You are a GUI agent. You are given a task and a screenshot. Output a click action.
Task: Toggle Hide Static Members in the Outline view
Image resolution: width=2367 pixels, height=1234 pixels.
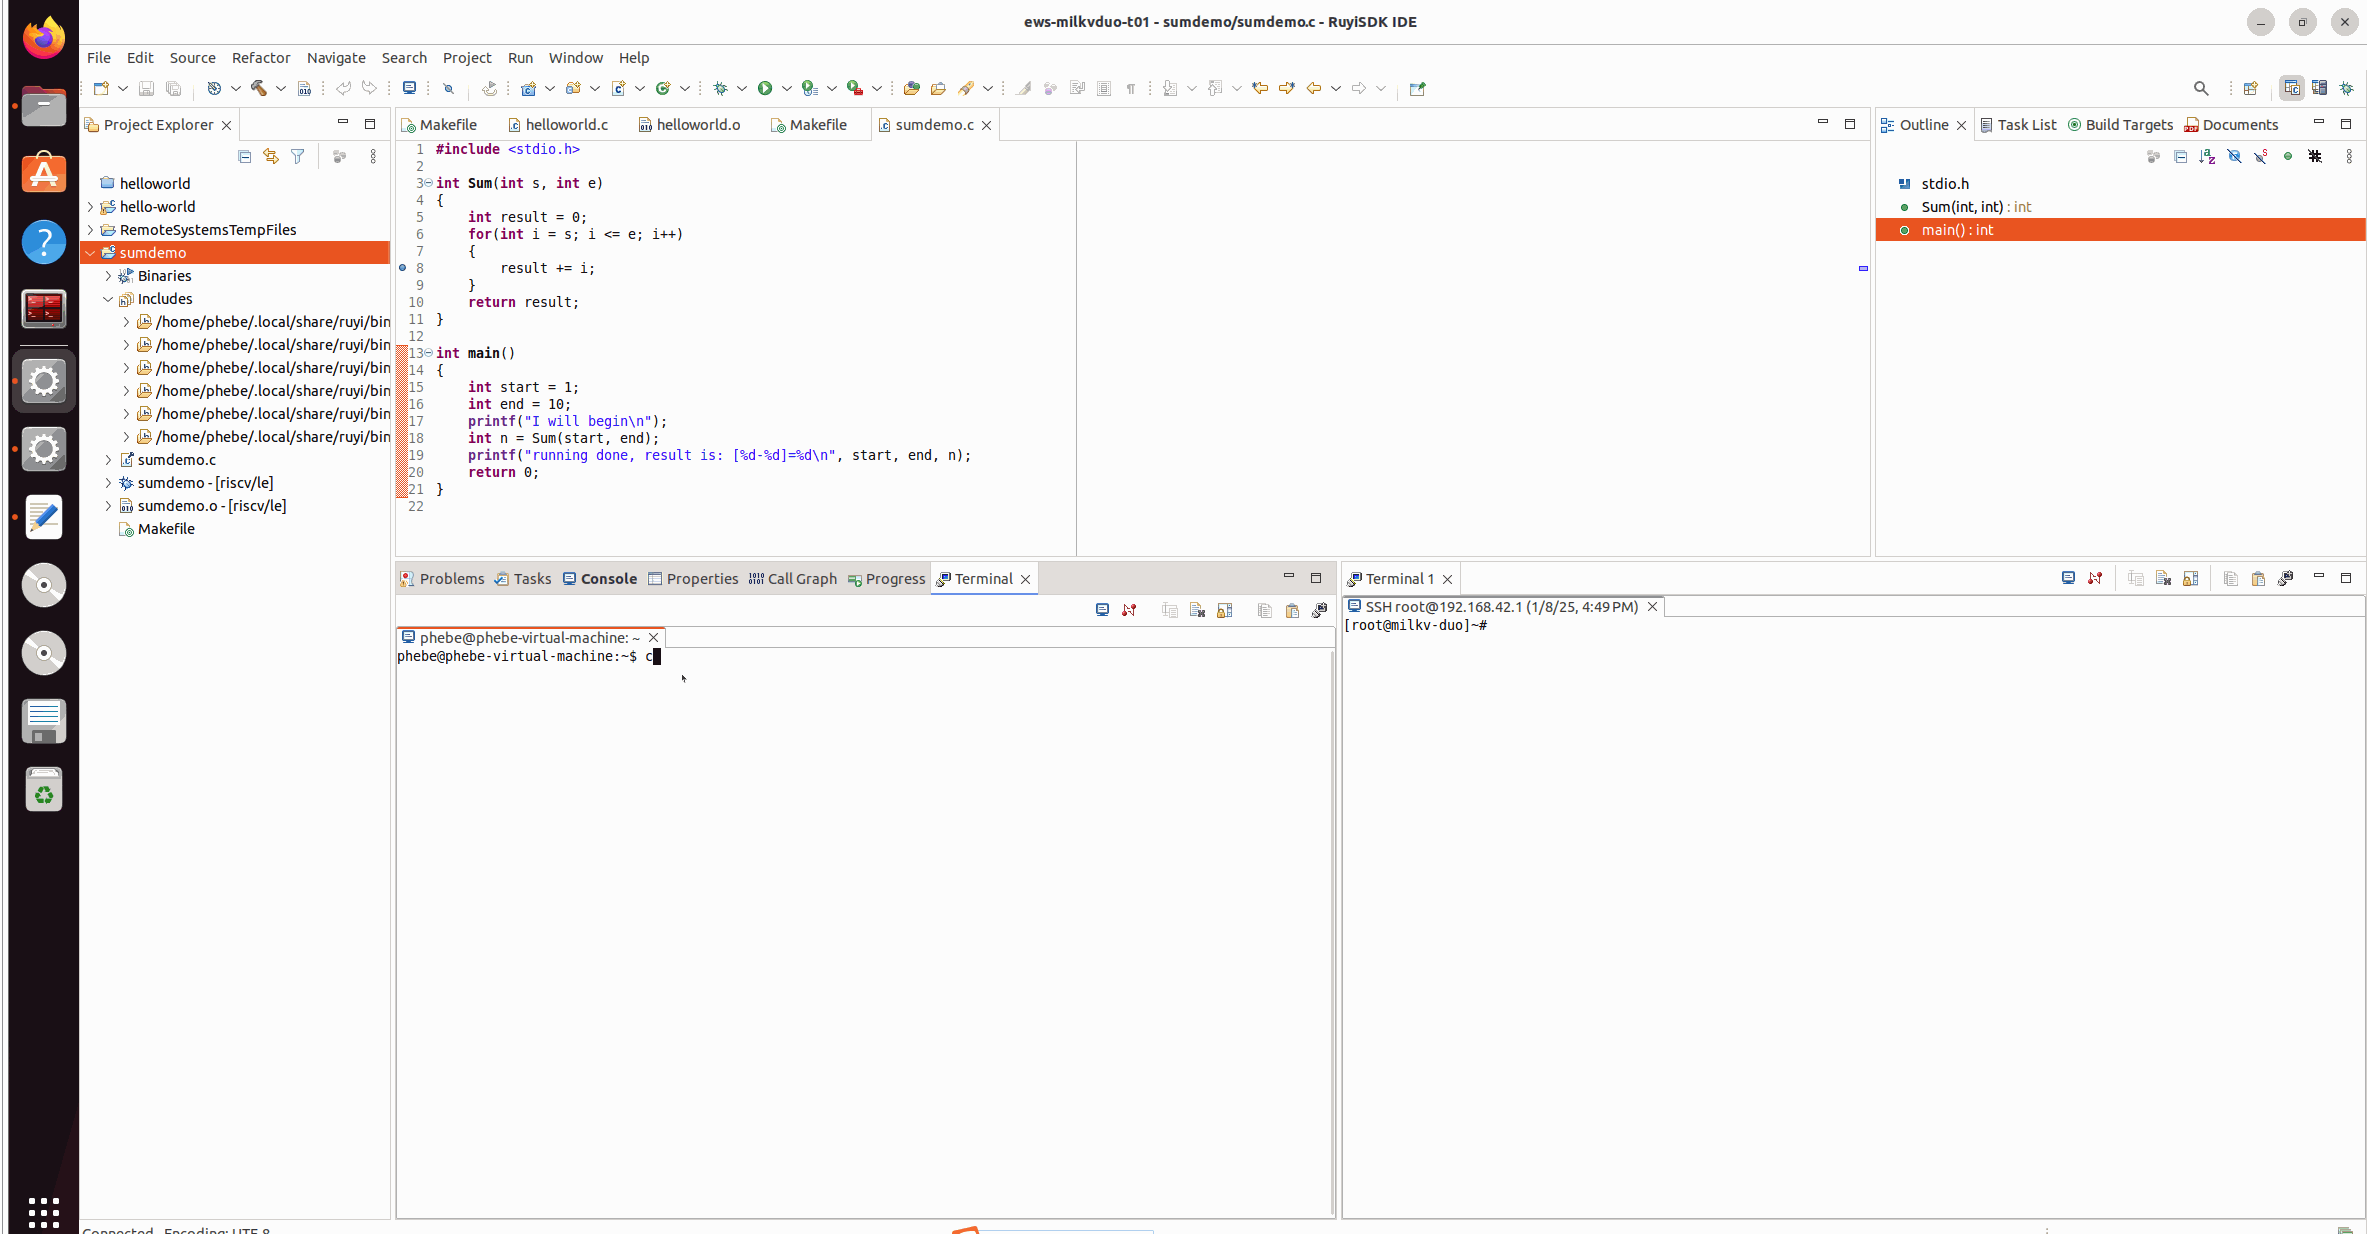[x=2262, y=157]
